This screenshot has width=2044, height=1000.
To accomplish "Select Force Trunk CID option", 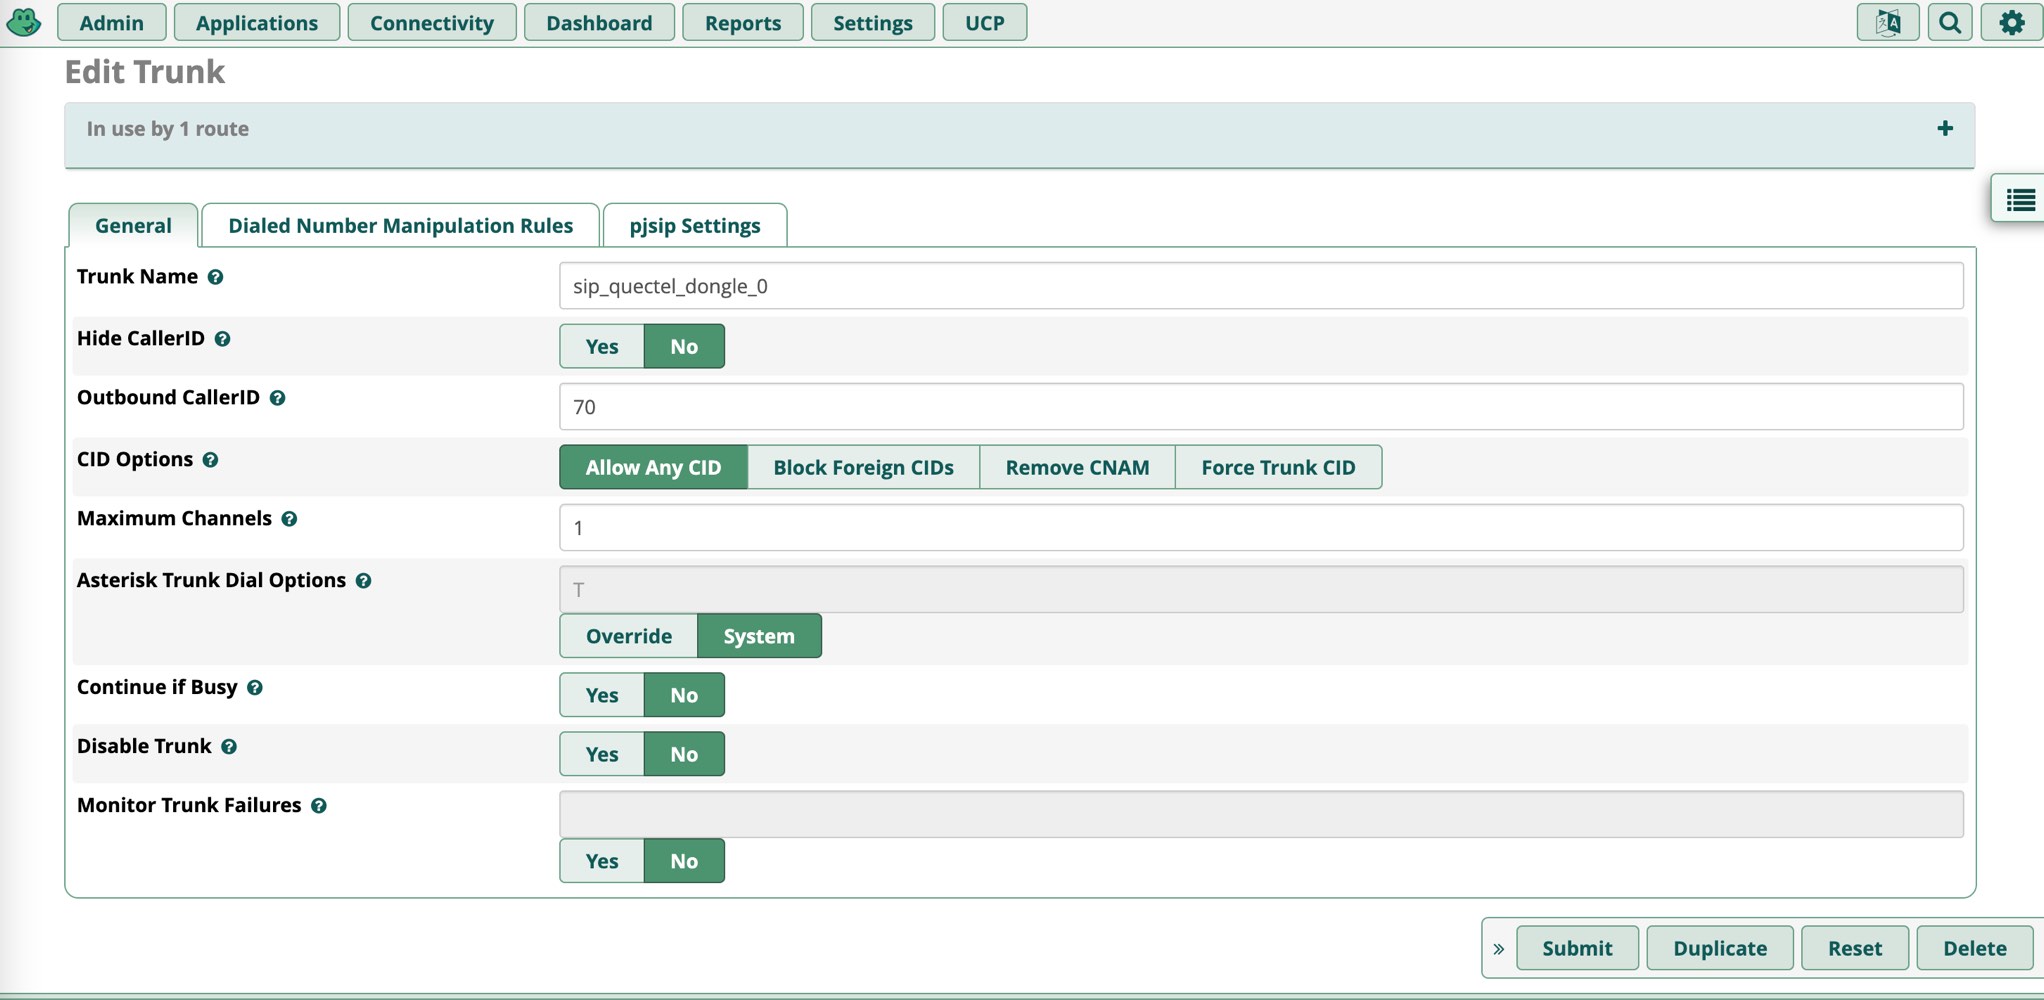I will click(x=1277, y=467).
